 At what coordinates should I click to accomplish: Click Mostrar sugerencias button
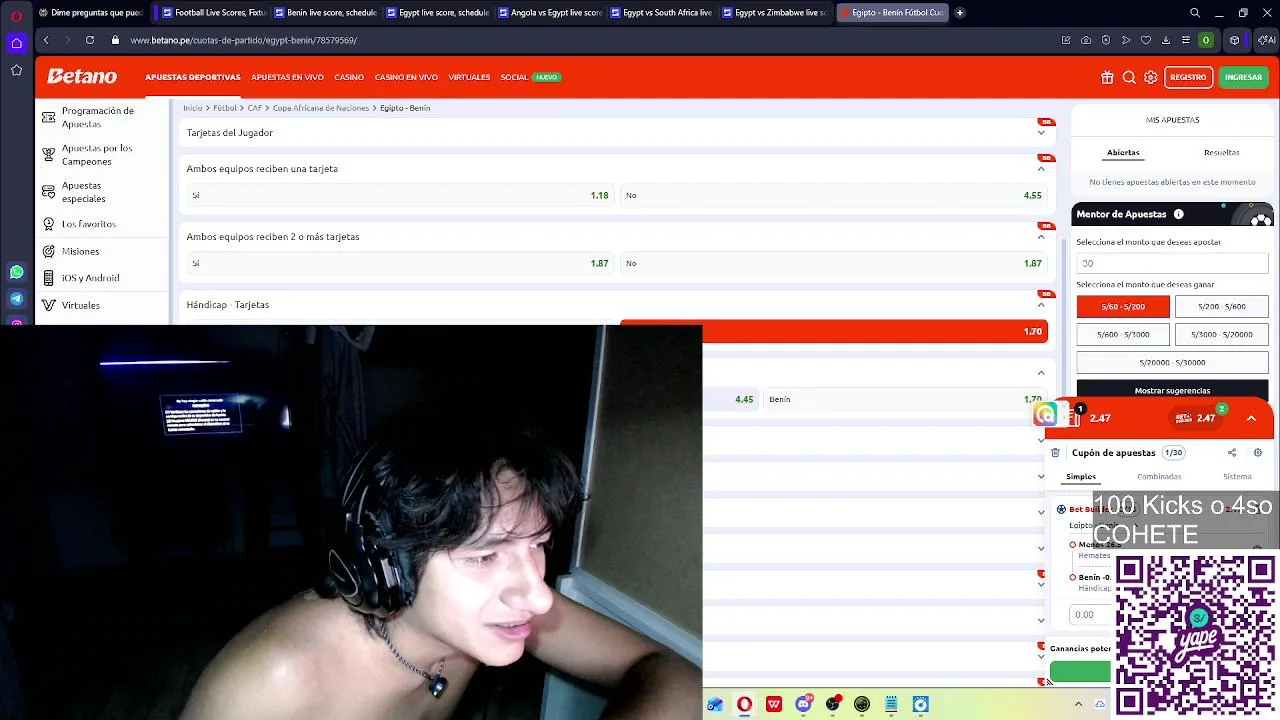point(1172,391)
